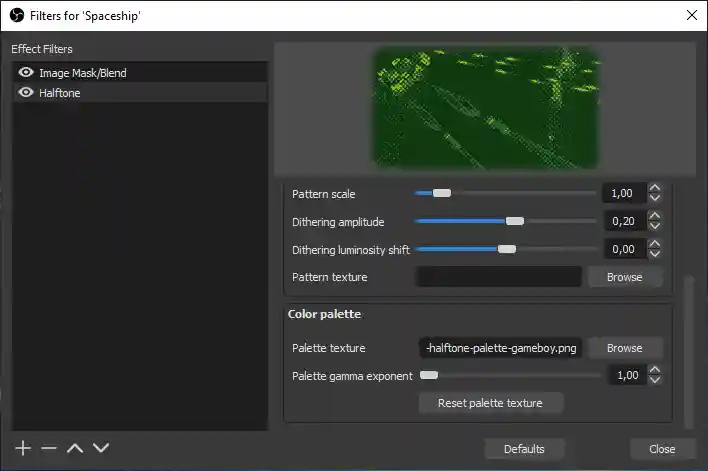This screenshot has width=708, height=471.
Task: Increase Pattern scale with up stepper arrow
Action: pos(655,188)
